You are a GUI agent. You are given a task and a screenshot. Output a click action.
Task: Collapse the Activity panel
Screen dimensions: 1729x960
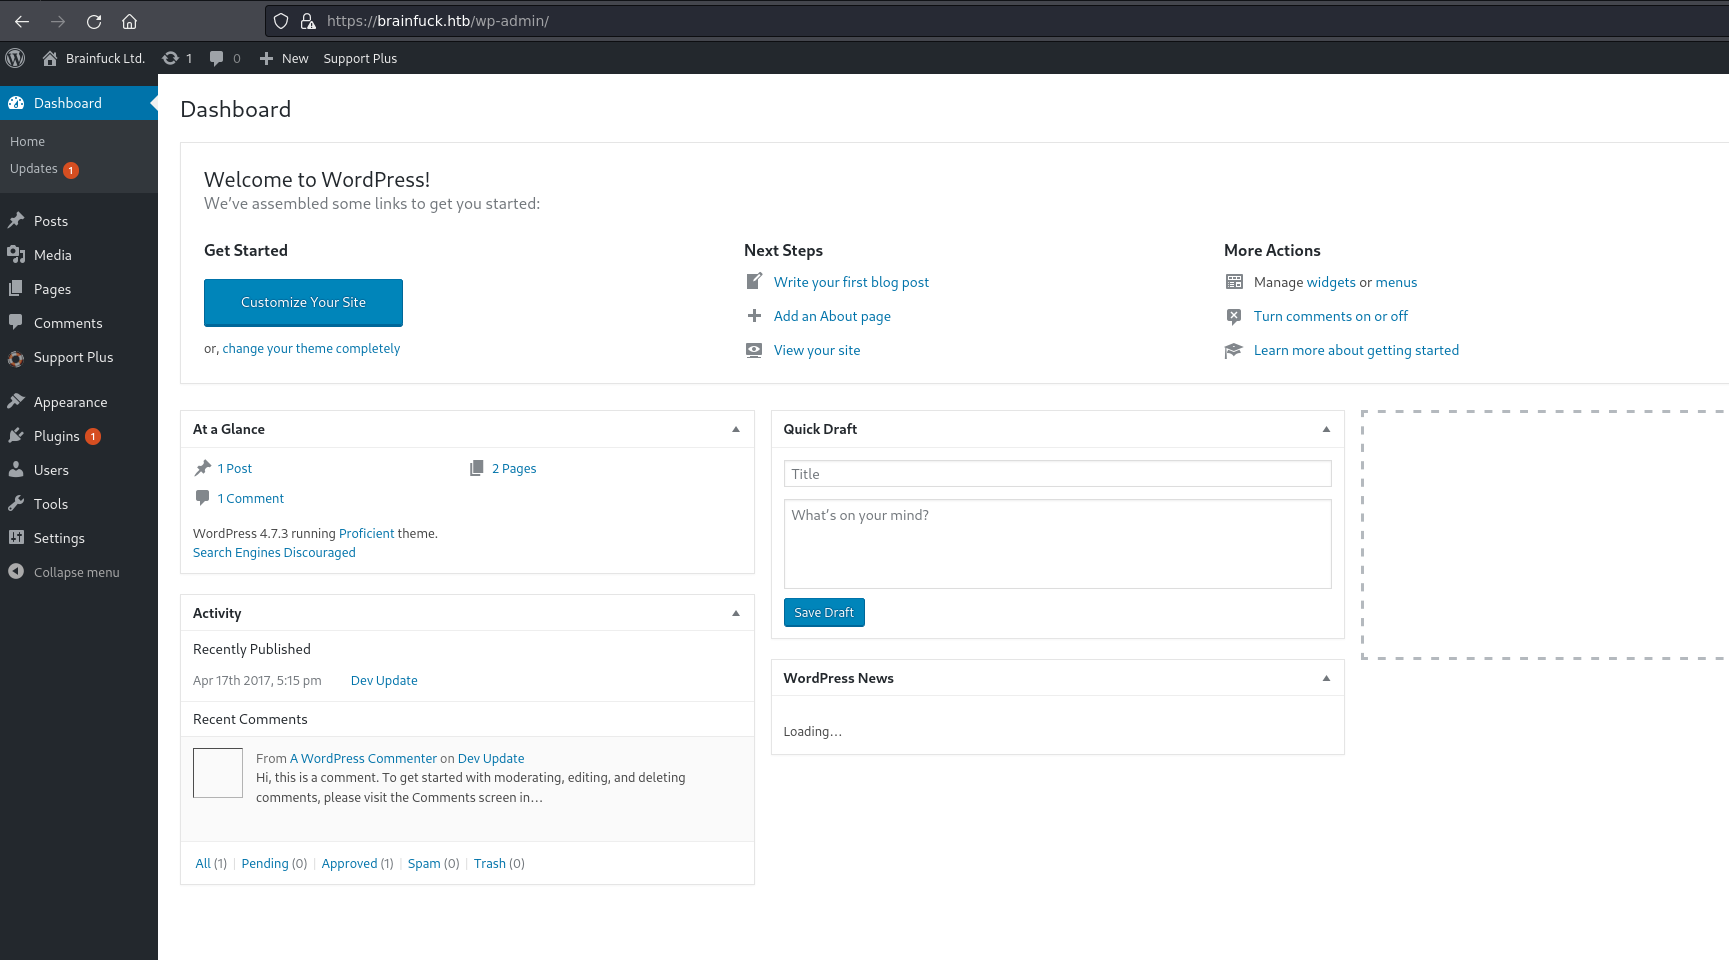736,613
